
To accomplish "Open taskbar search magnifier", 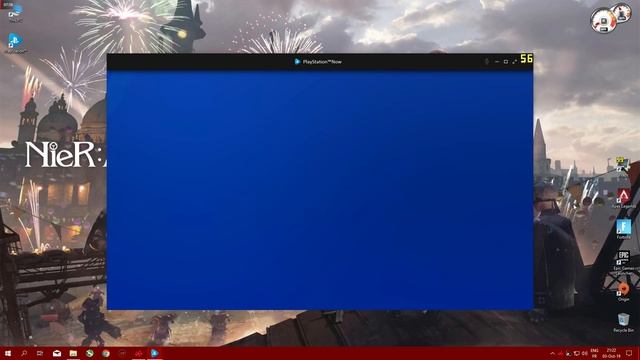I will 24,353.
